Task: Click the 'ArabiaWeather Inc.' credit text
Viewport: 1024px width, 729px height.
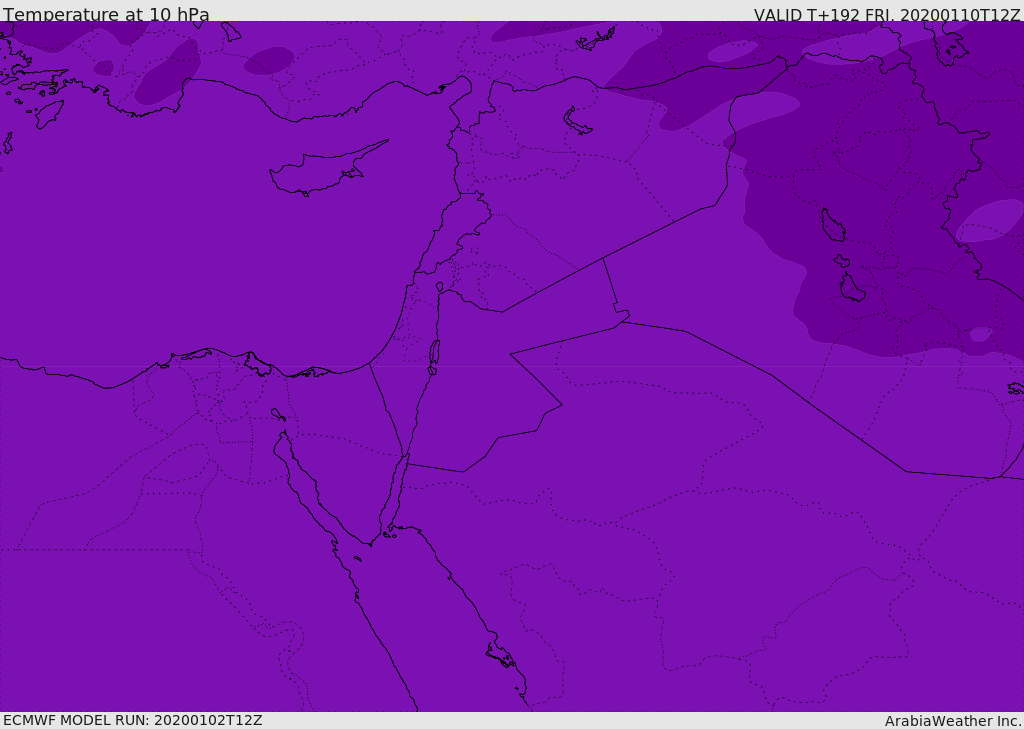Action: (x=954, y=721)
